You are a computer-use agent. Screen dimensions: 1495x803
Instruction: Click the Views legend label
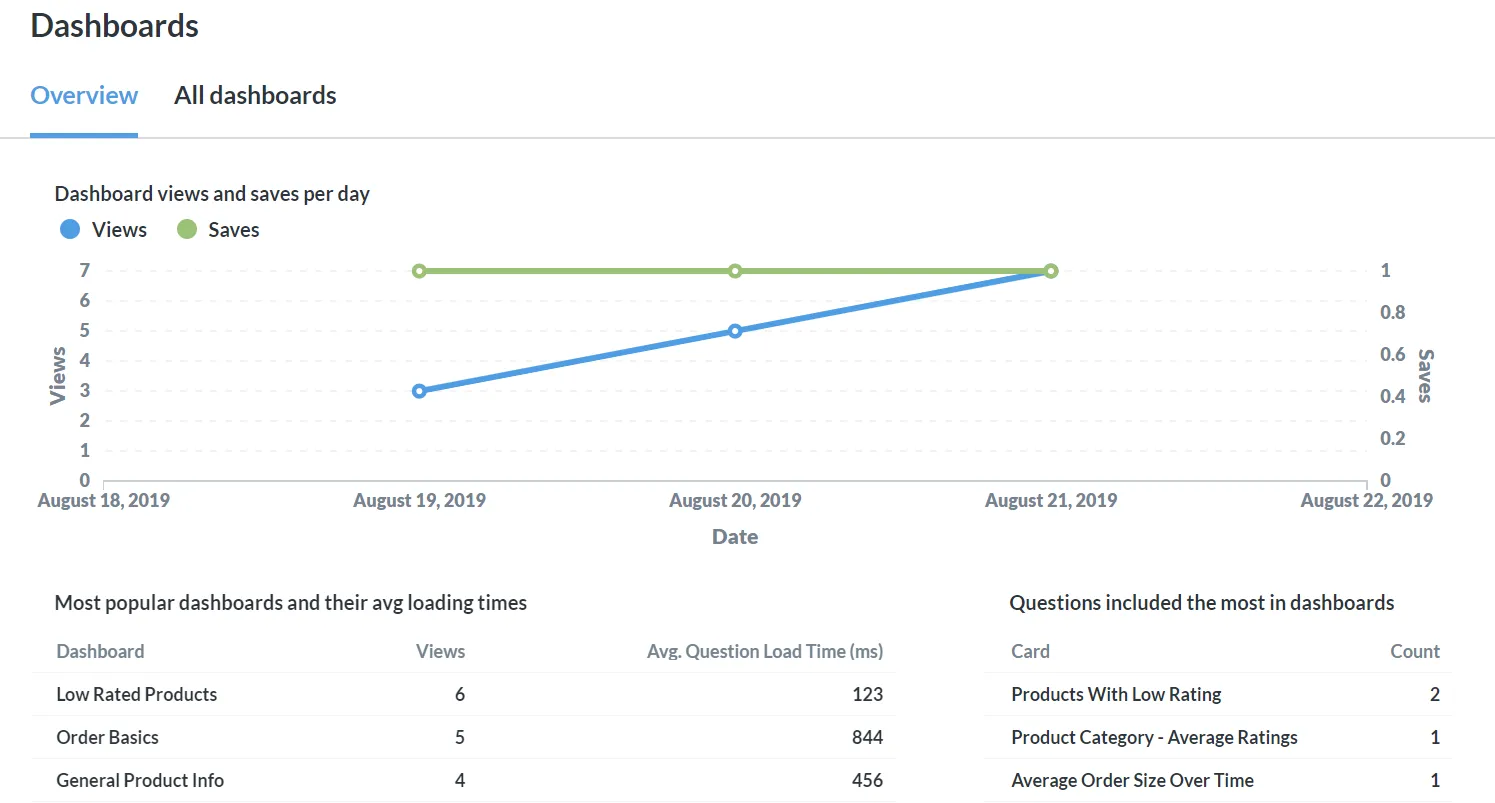pos(119,230)
